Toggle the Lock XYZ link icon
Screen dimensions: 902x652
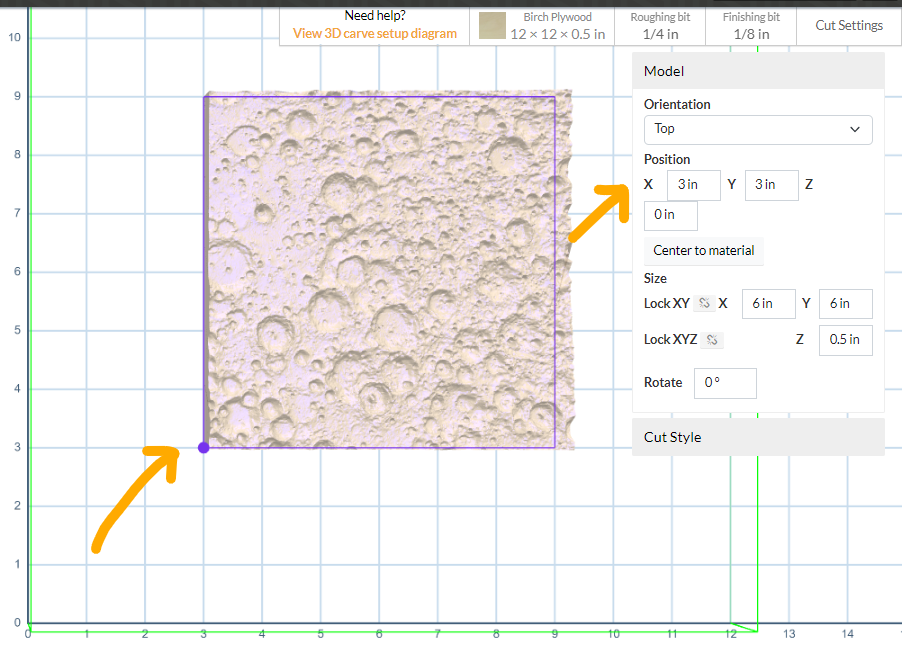(712, 340)
